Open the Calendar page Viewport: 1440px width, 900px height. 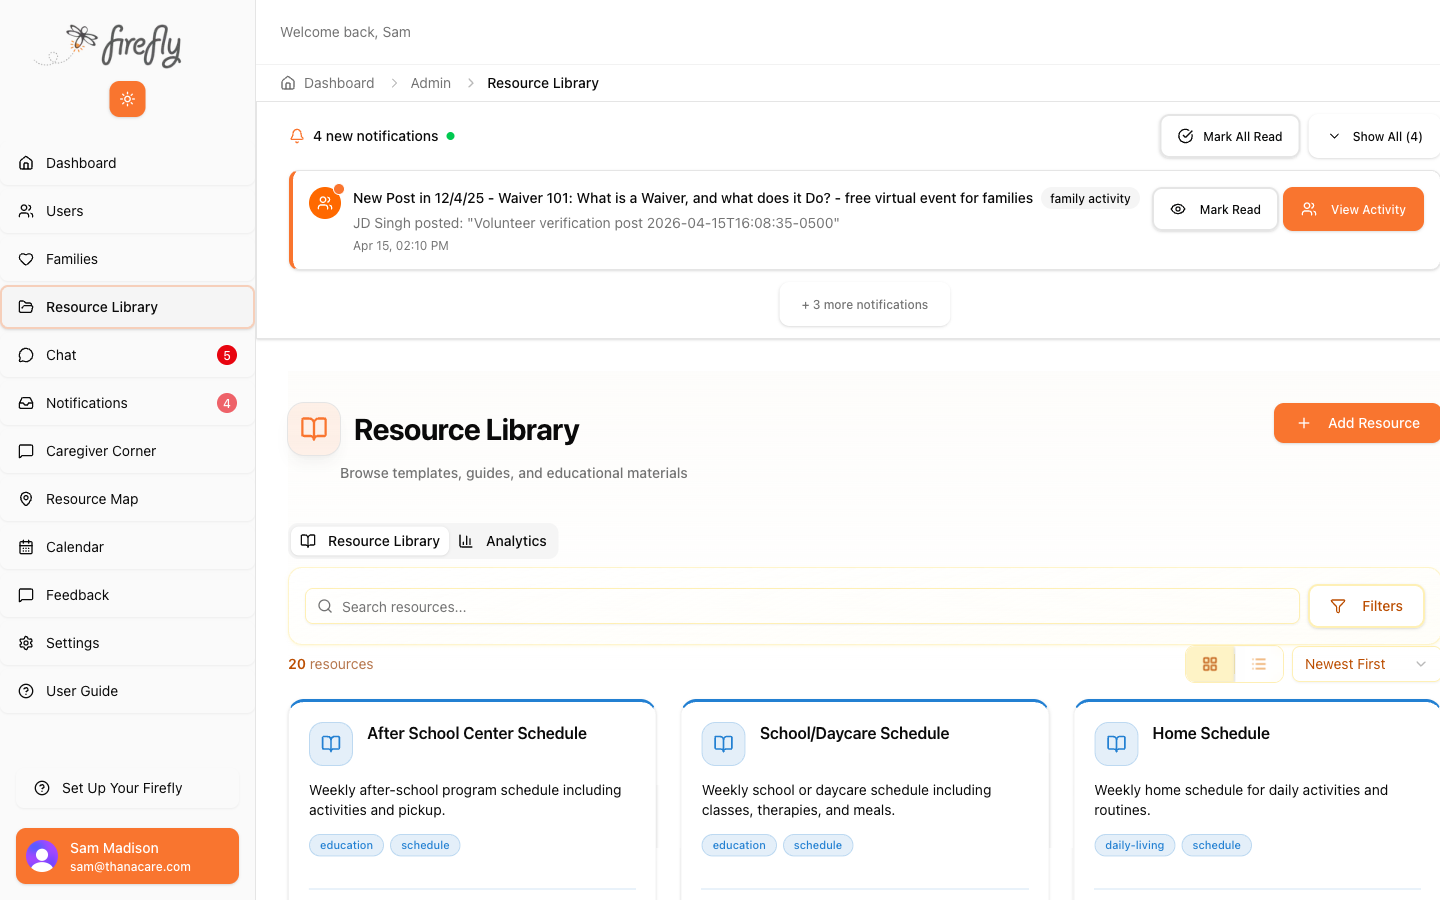tap(127, 547)
